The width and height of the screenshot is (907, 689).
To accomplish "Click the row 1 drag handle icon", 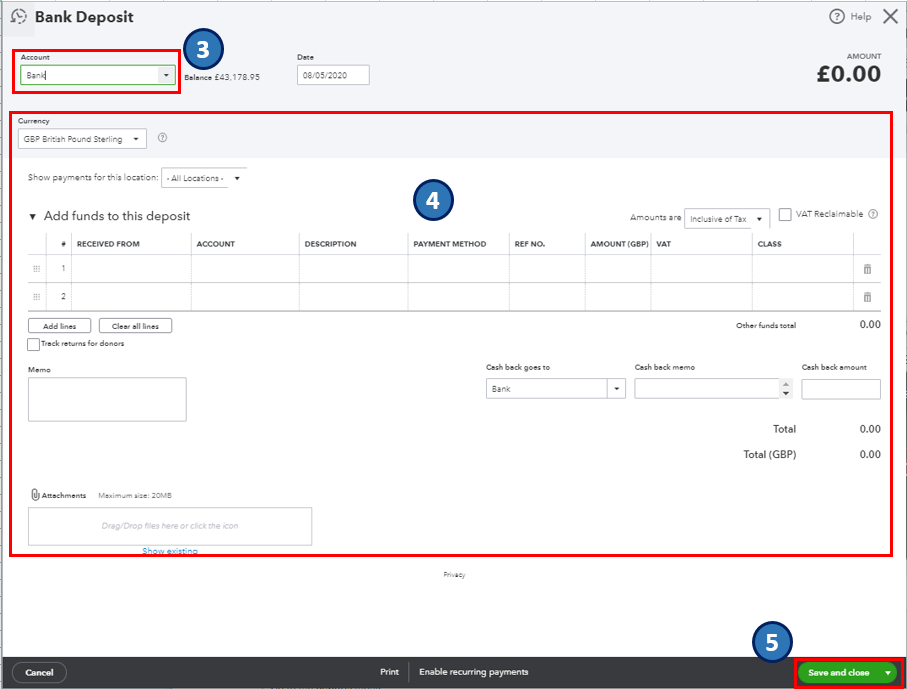I will click(x=37, y=269).
